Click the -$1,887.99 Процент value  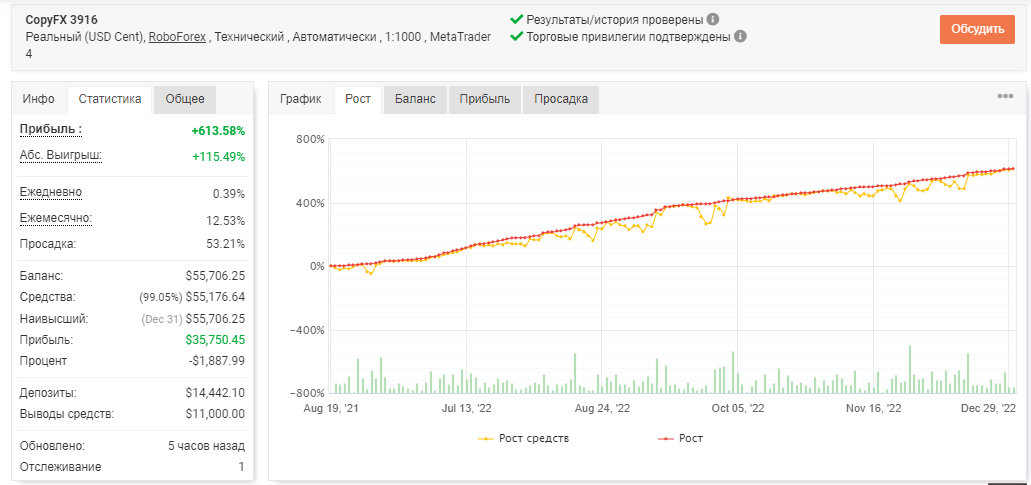pyautogui.click(x=216, y=361)
